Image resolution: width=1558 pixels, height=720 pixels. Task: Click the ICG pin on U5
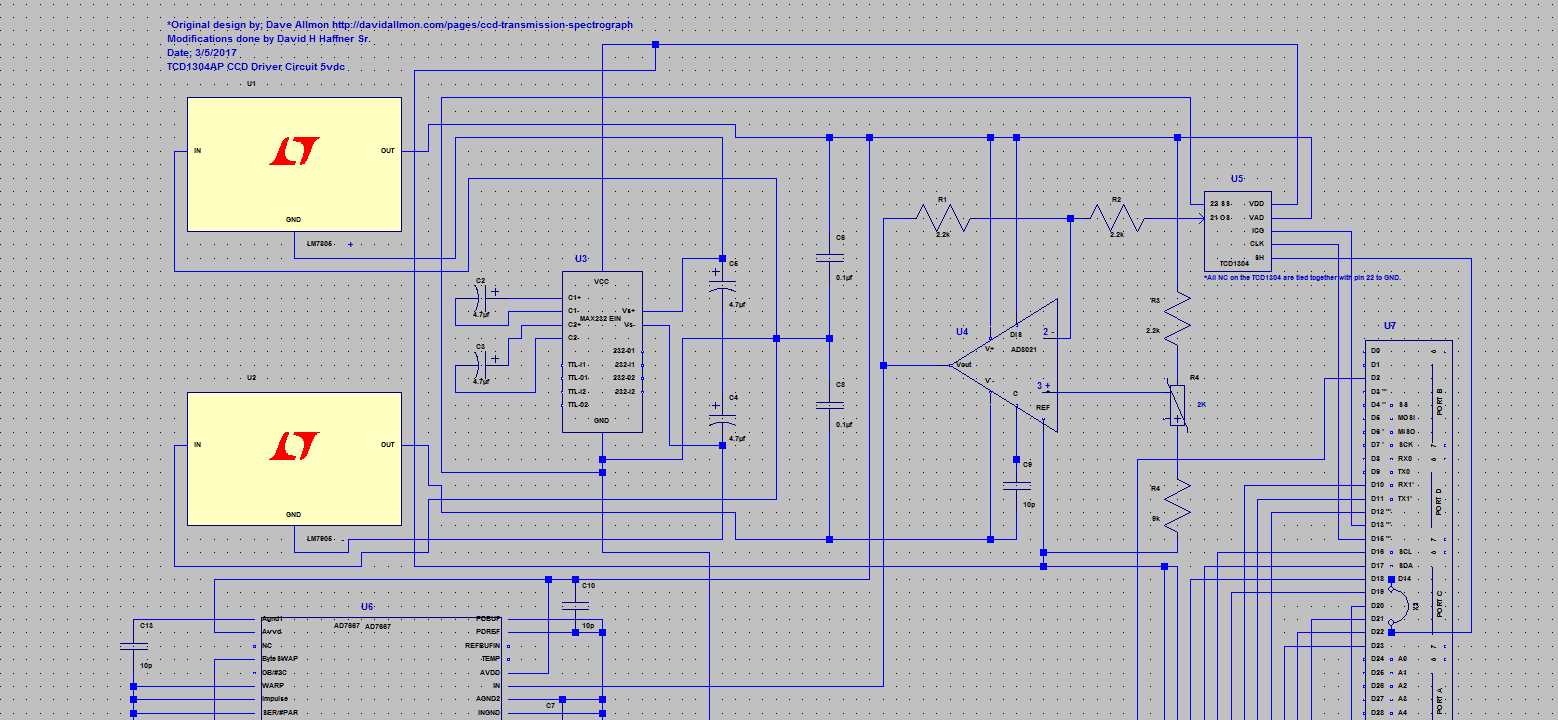point(1257,231)
